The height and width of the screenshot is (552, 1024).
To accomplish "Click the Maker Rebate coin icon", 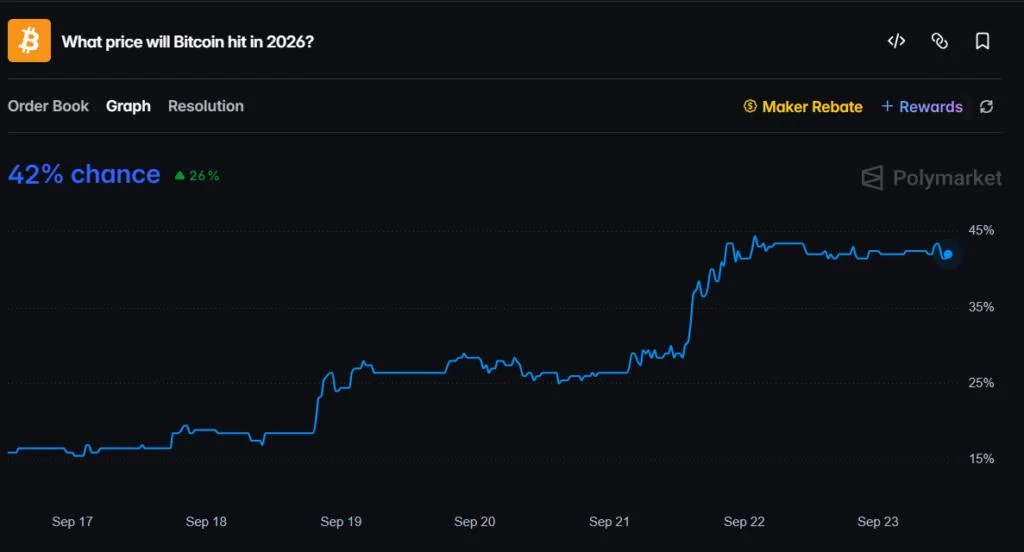I will point(750,106).
